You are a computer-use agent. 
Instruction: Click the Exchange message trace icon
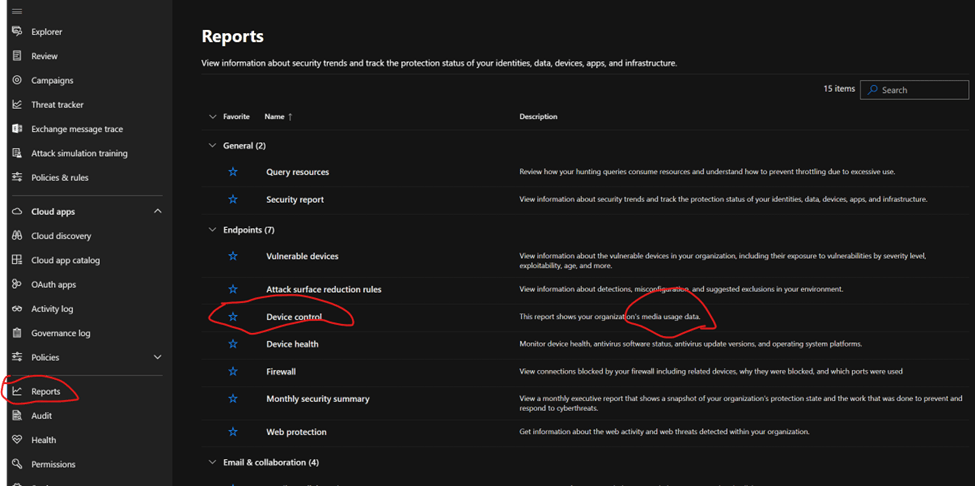click(17, 129)
